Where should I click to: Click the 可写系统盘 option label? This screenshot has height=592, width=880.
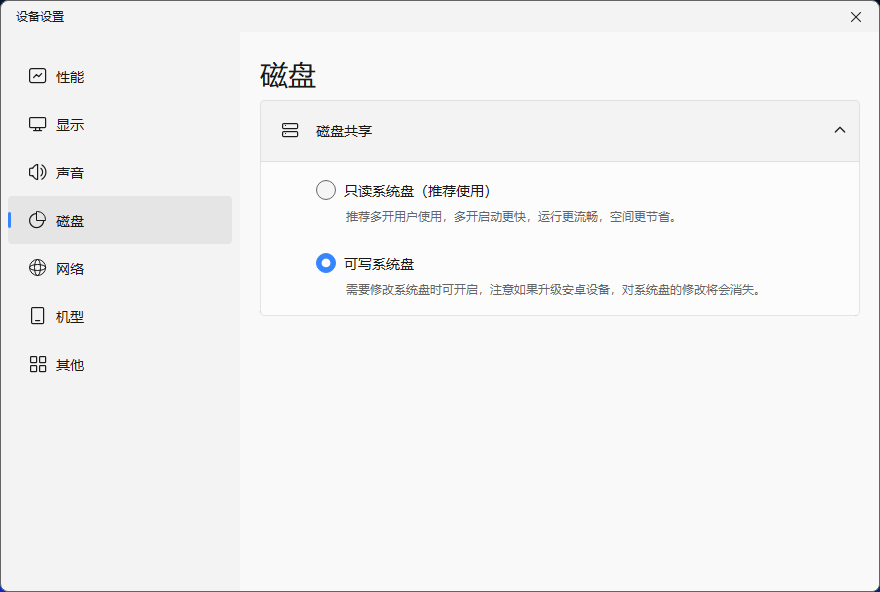click(x=379, y=264)
